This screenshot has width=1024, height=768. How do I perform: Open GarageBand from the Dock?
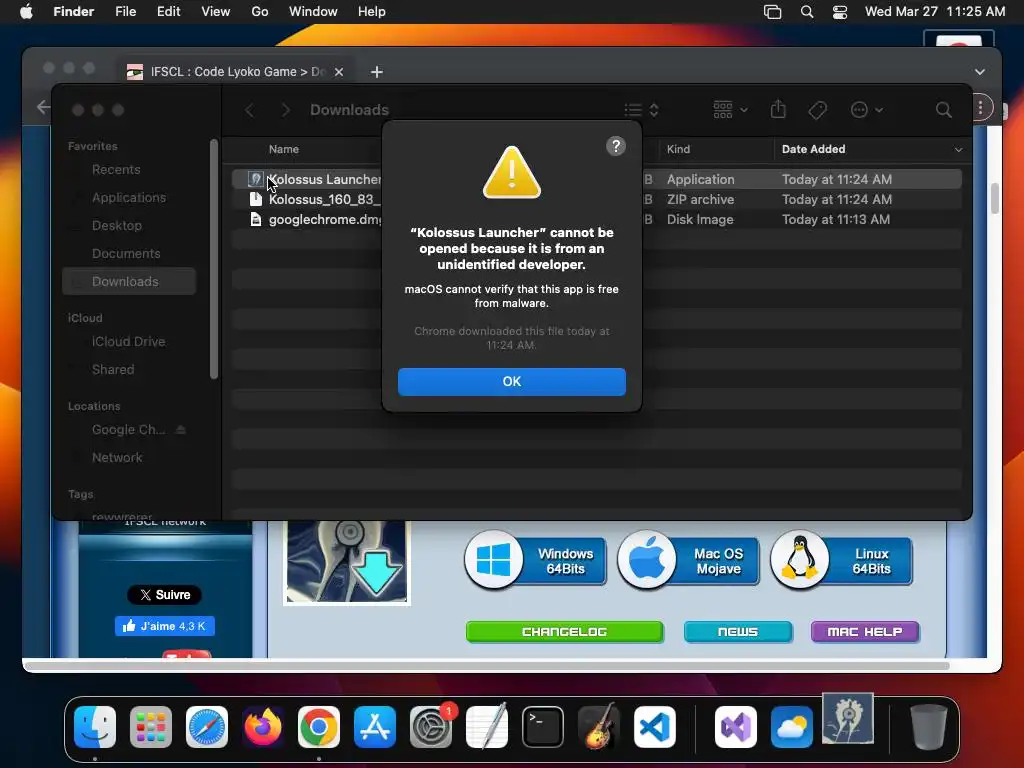coord(598,727)
